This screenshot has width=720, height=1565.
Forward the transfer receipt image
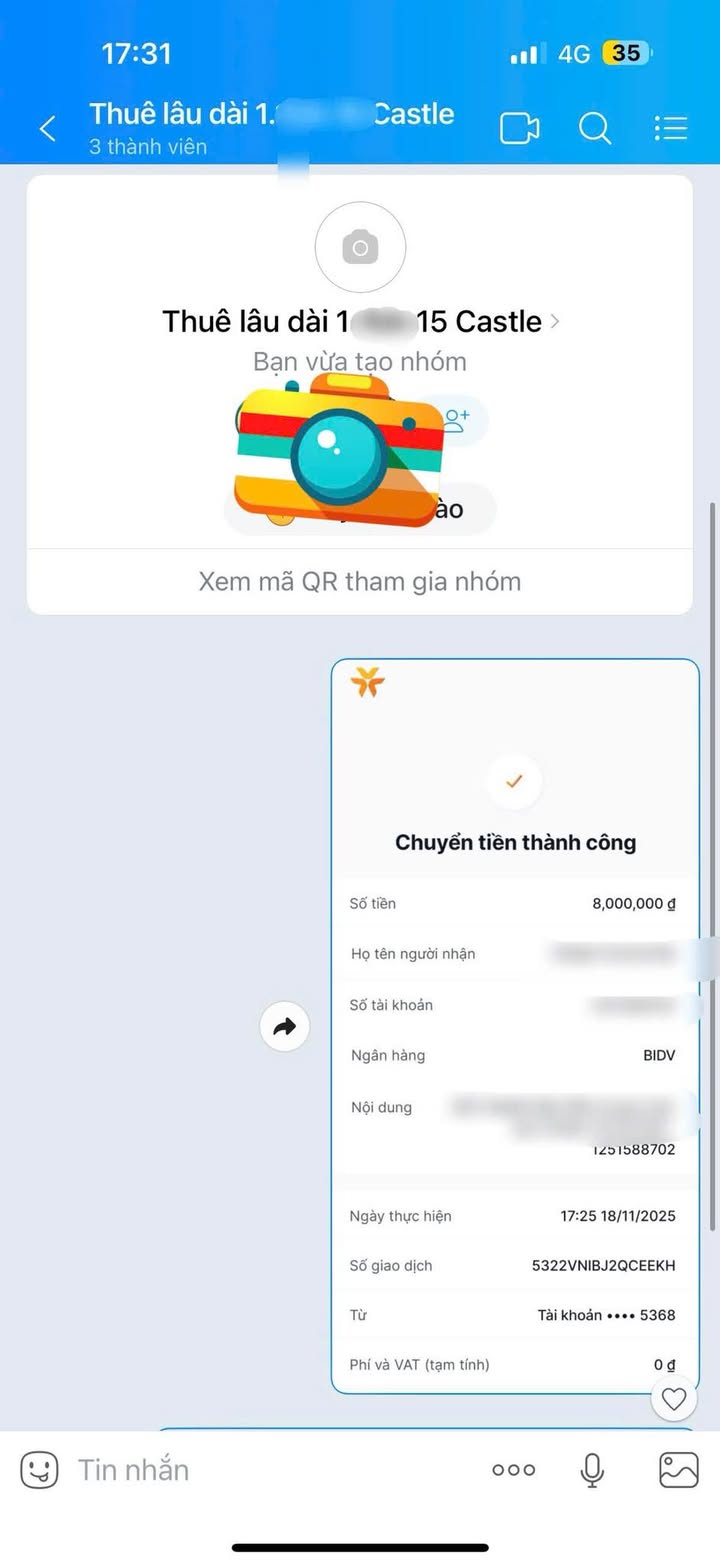point(285,1026)
